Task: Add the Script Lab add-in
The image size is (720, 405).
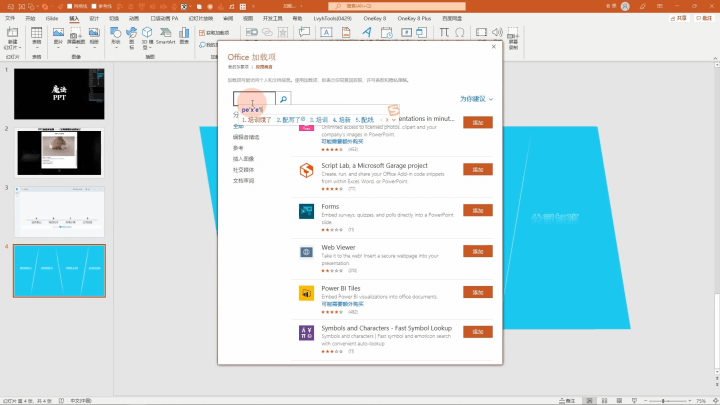Action: tap(478, 169)
